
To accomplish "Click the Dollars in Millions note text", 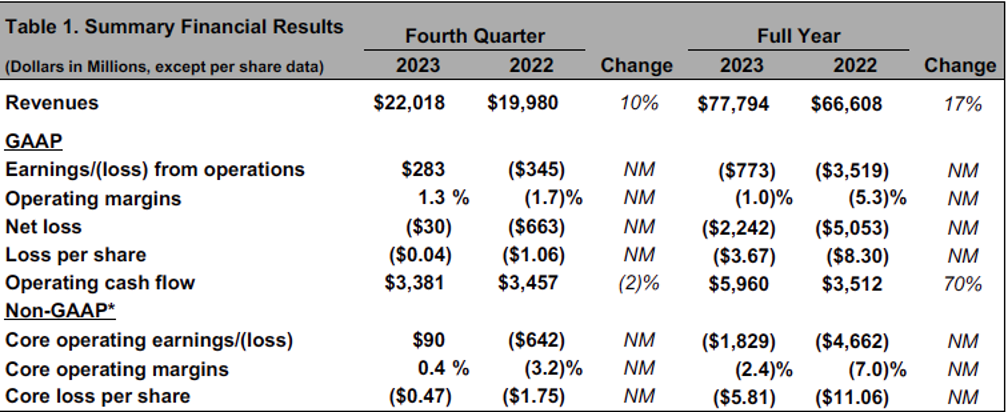I will pos(165,67).
